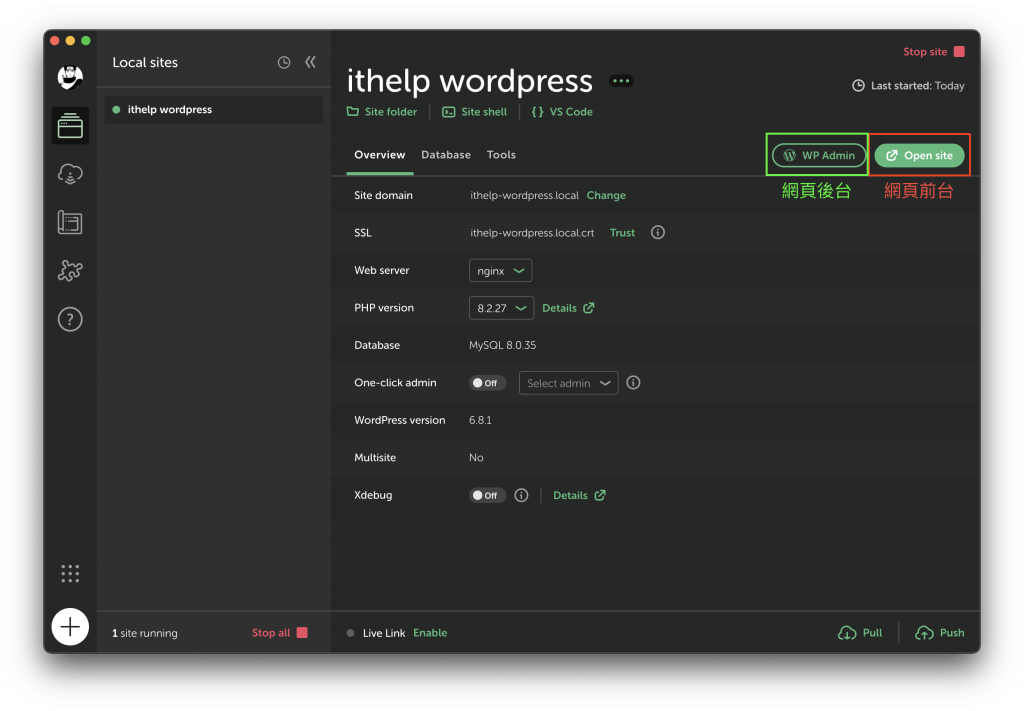Click the ithelp-wordpress.local domain text
The image size is (1024, 711).
pos(524,195)
